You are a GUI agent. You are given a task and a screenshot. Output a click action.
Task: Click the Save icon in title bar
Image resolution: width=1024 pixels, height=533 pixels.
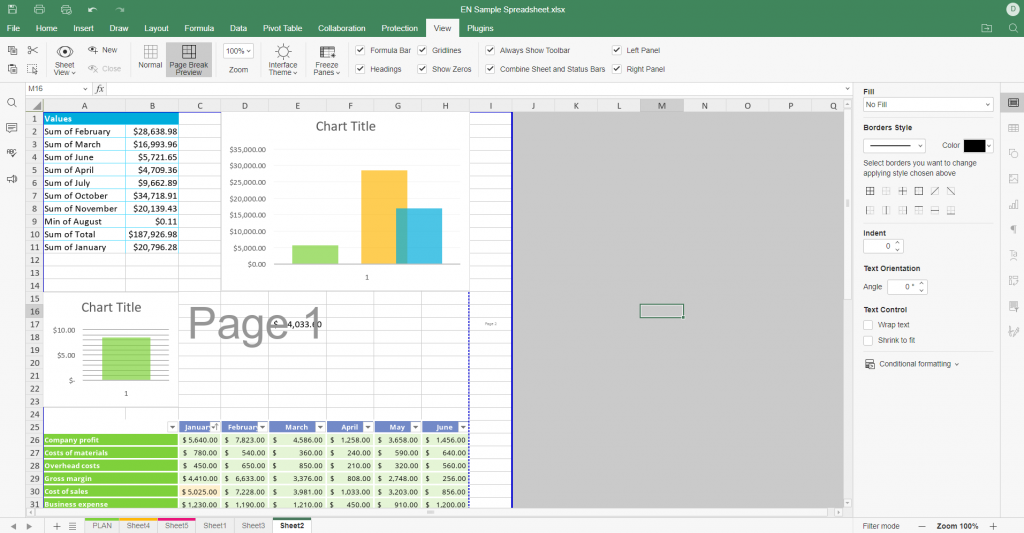pos(13,9)
